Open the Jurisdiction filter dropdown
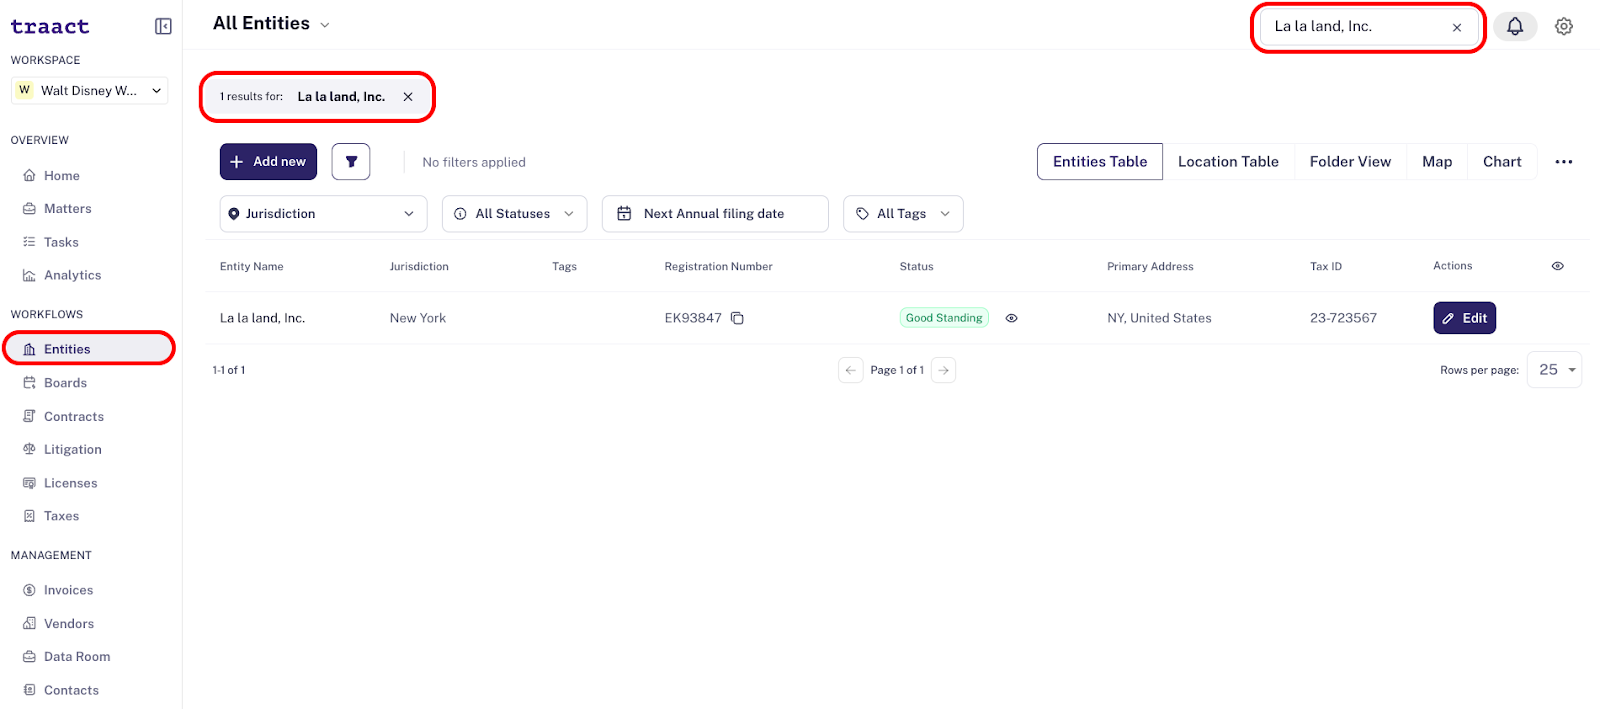Screen dimensions: 1600x709 tap(323, 214)
